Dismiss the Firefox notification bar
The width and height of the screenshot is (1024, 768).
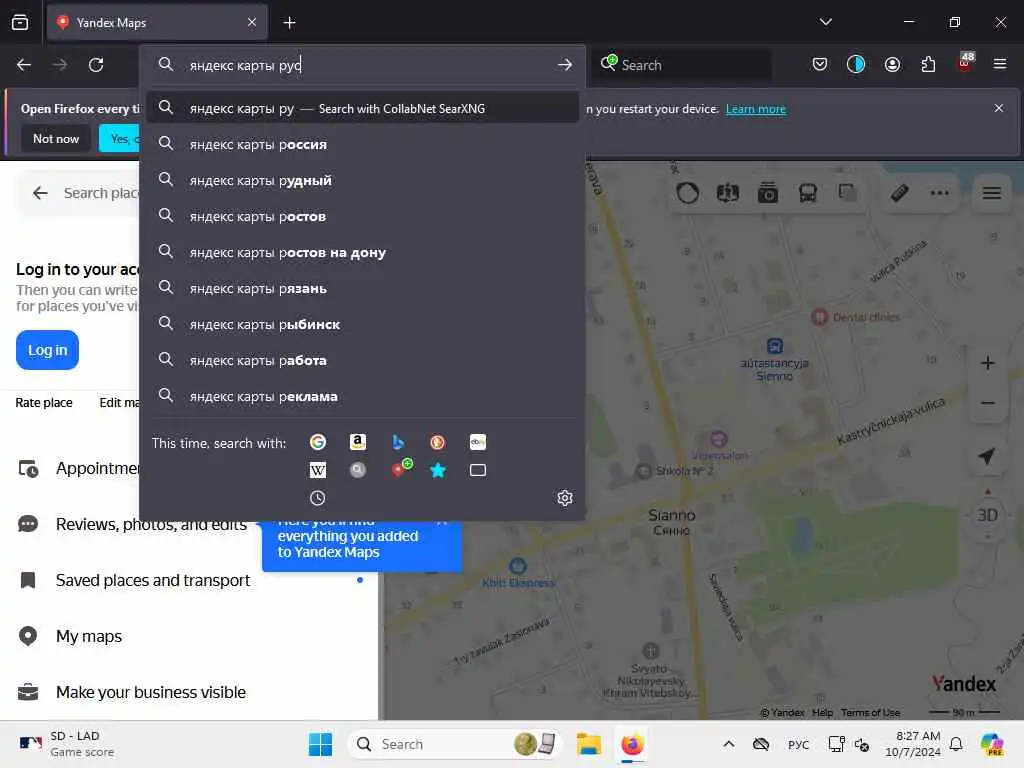999,108
